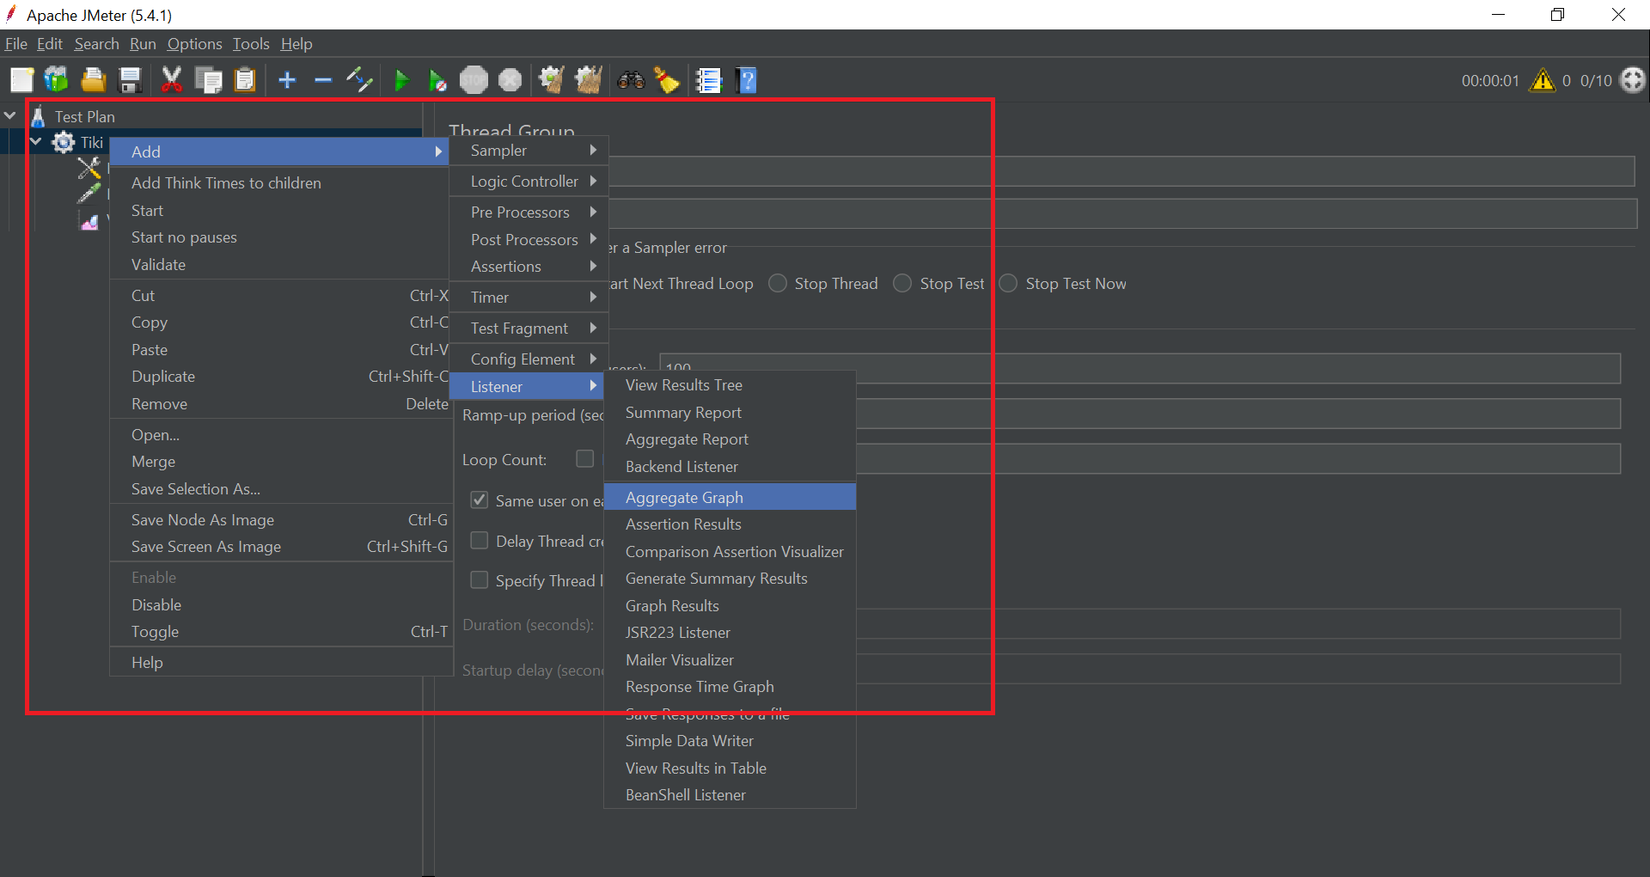Click the Thread Group name input field
Viewport: 1650px width, 877px height.
pyautogui.click(x=1121, y=171)
